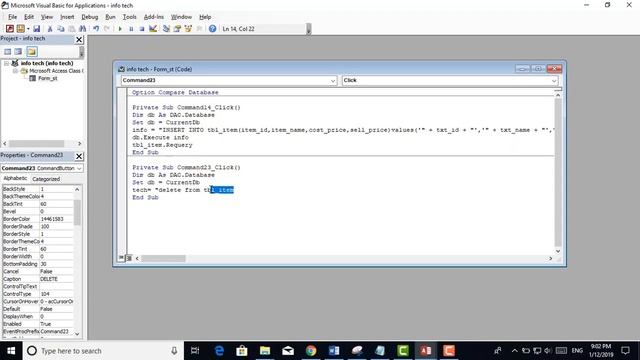Click the View Code icon in Project panel
The height and width of the screenshot is (360, 640).
(x=8, y=51)
